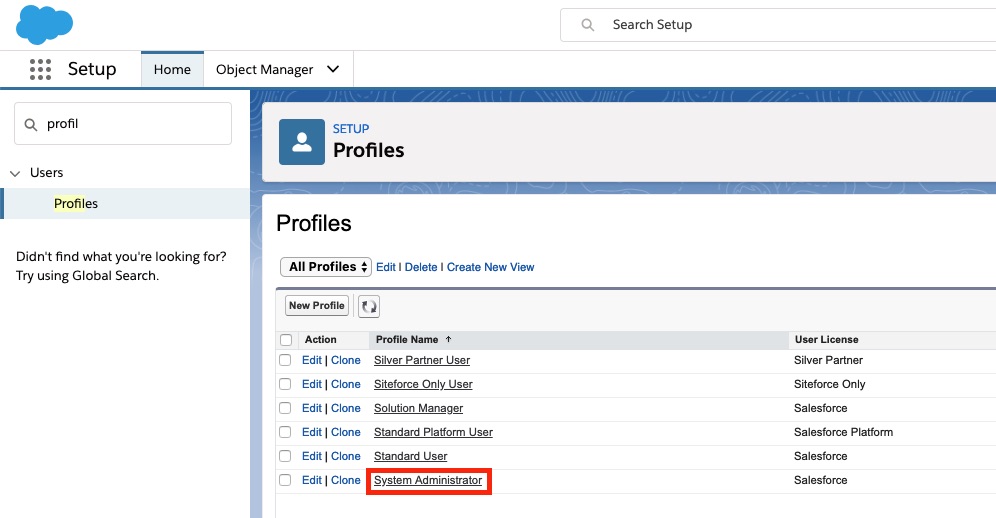Focus the Search Setup input field

(x=778, y=25)
